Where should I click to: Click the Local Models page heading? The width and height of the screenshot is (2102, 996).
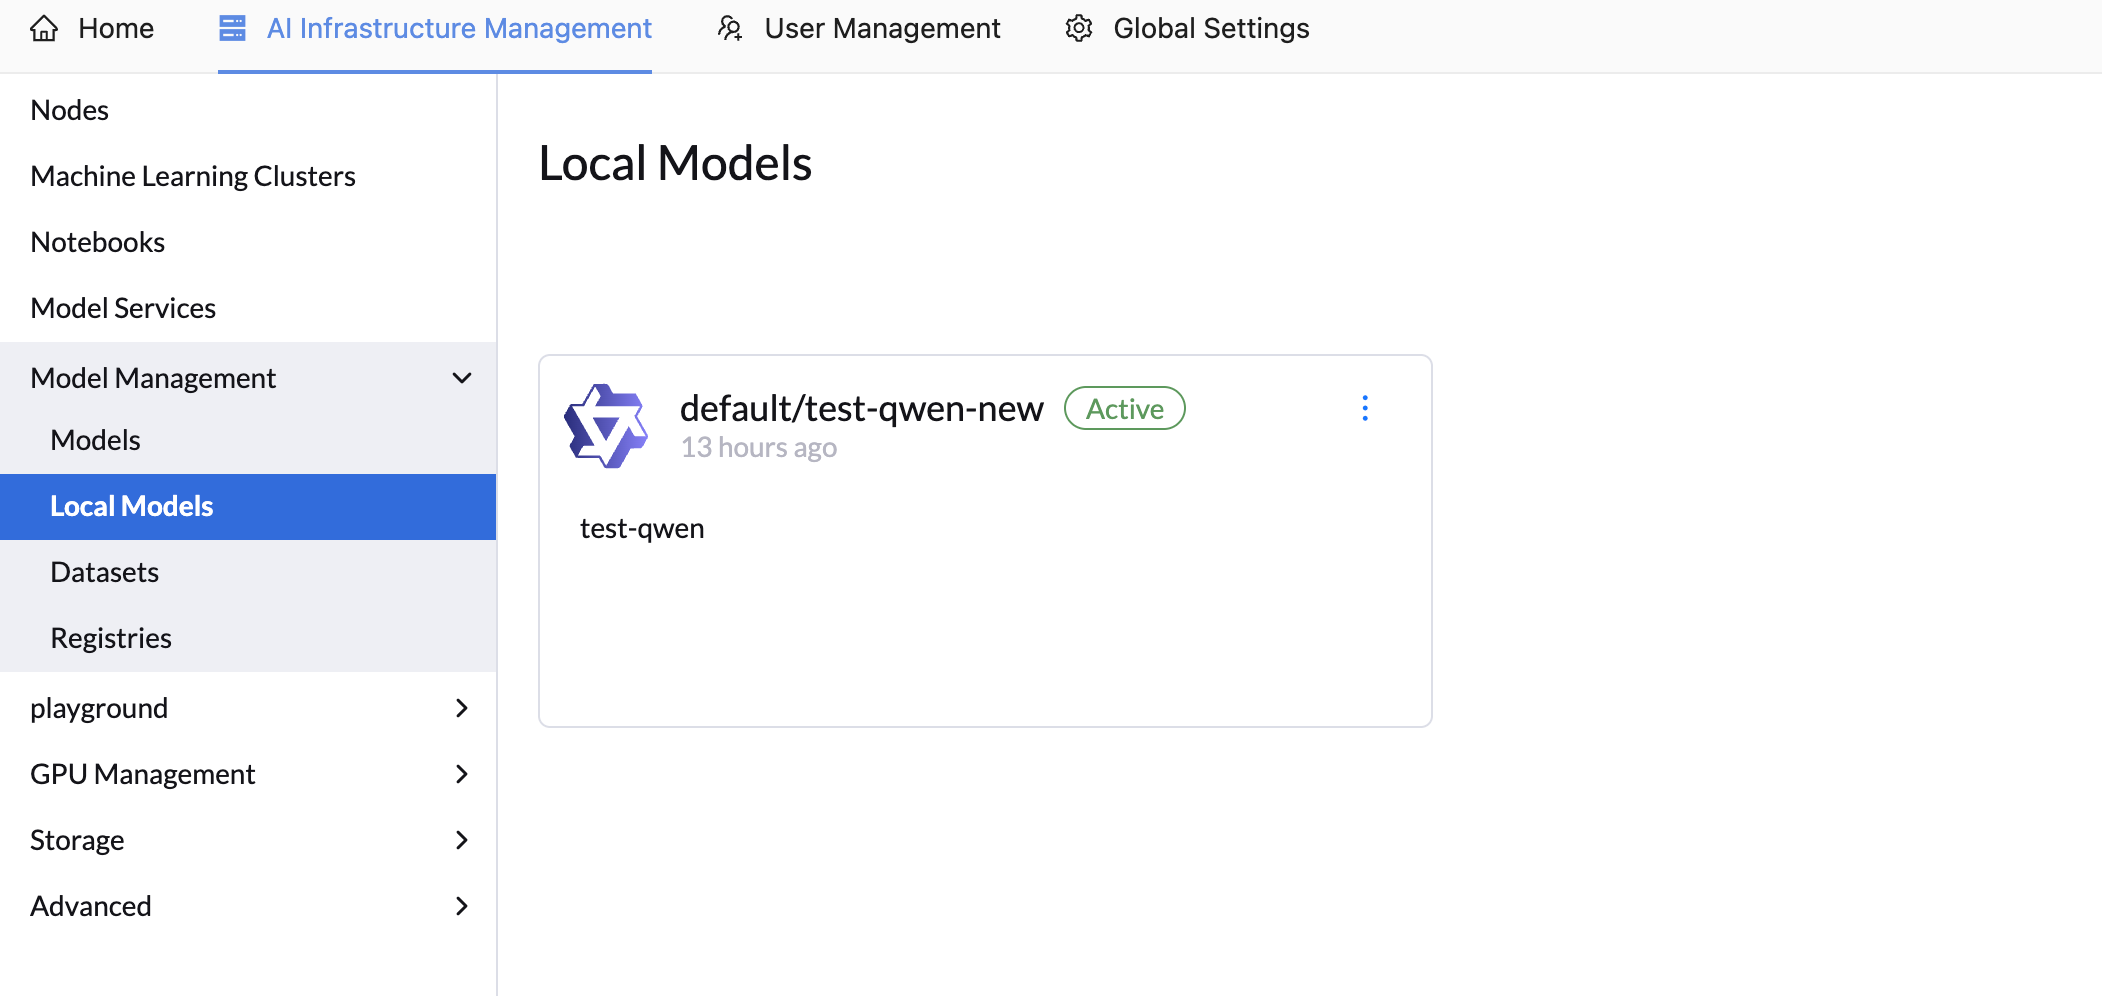click(x=675, y=163)
